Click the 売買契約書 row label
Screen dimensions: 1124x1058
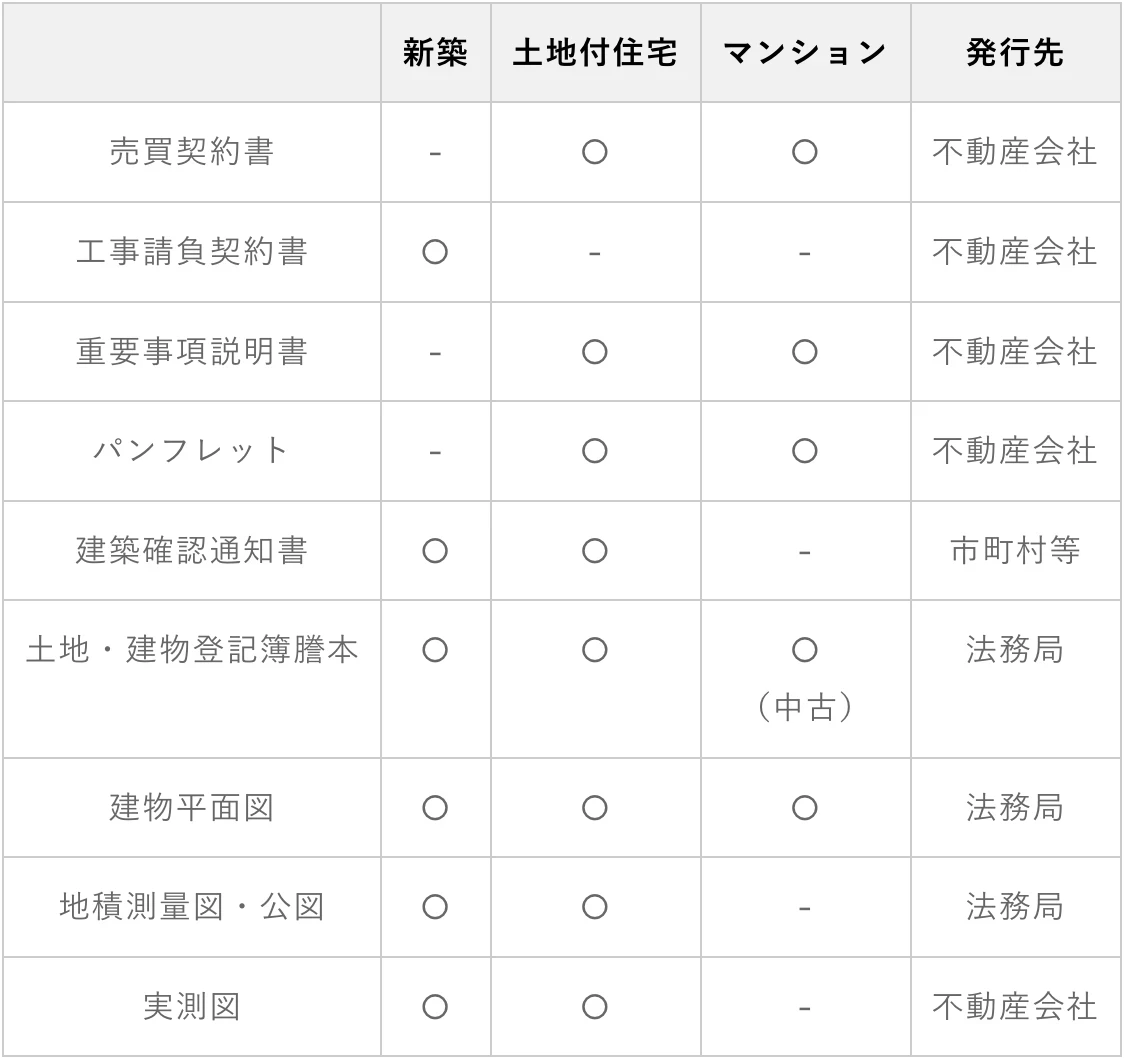pyautogui.click(x=191, y=152)
